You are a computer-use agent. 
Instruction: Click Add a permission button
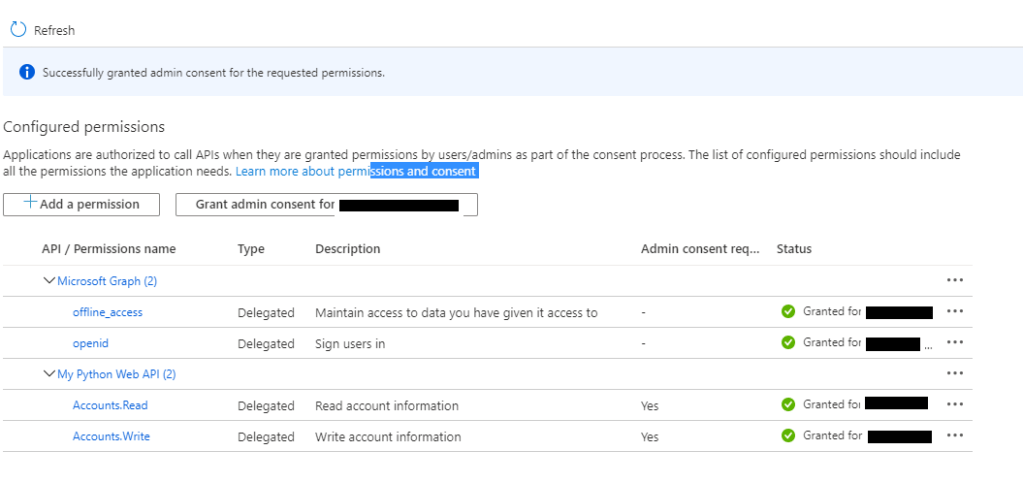pyautogui.click(x=84, y=204)
